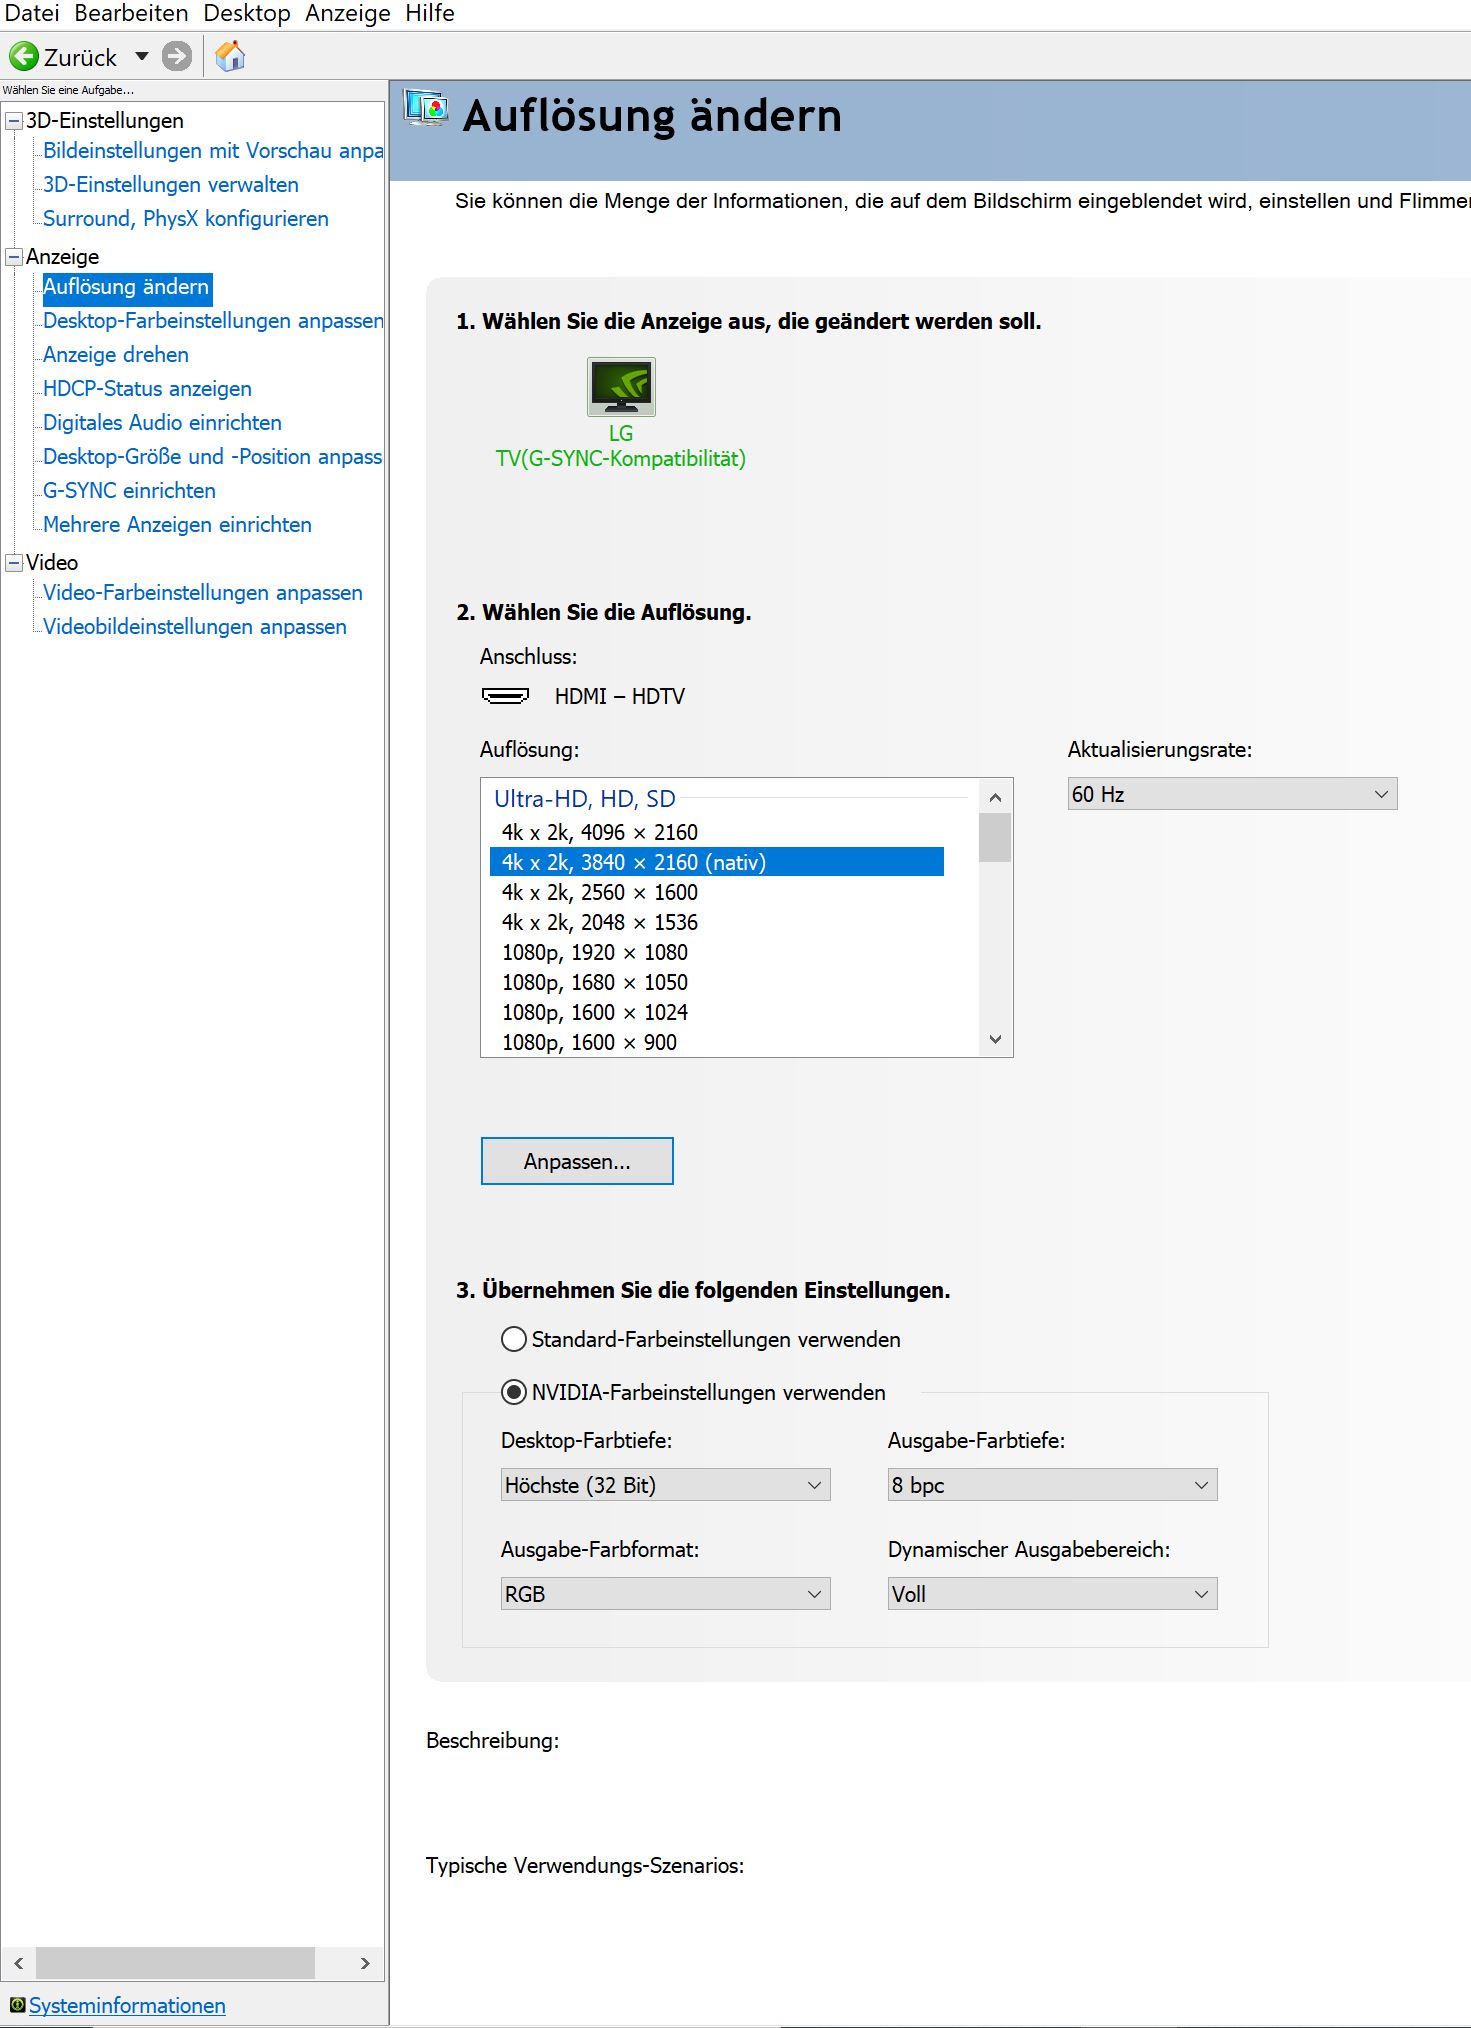
Task: Click the HDMI connector icon
Action: click(x=505, y=696)
